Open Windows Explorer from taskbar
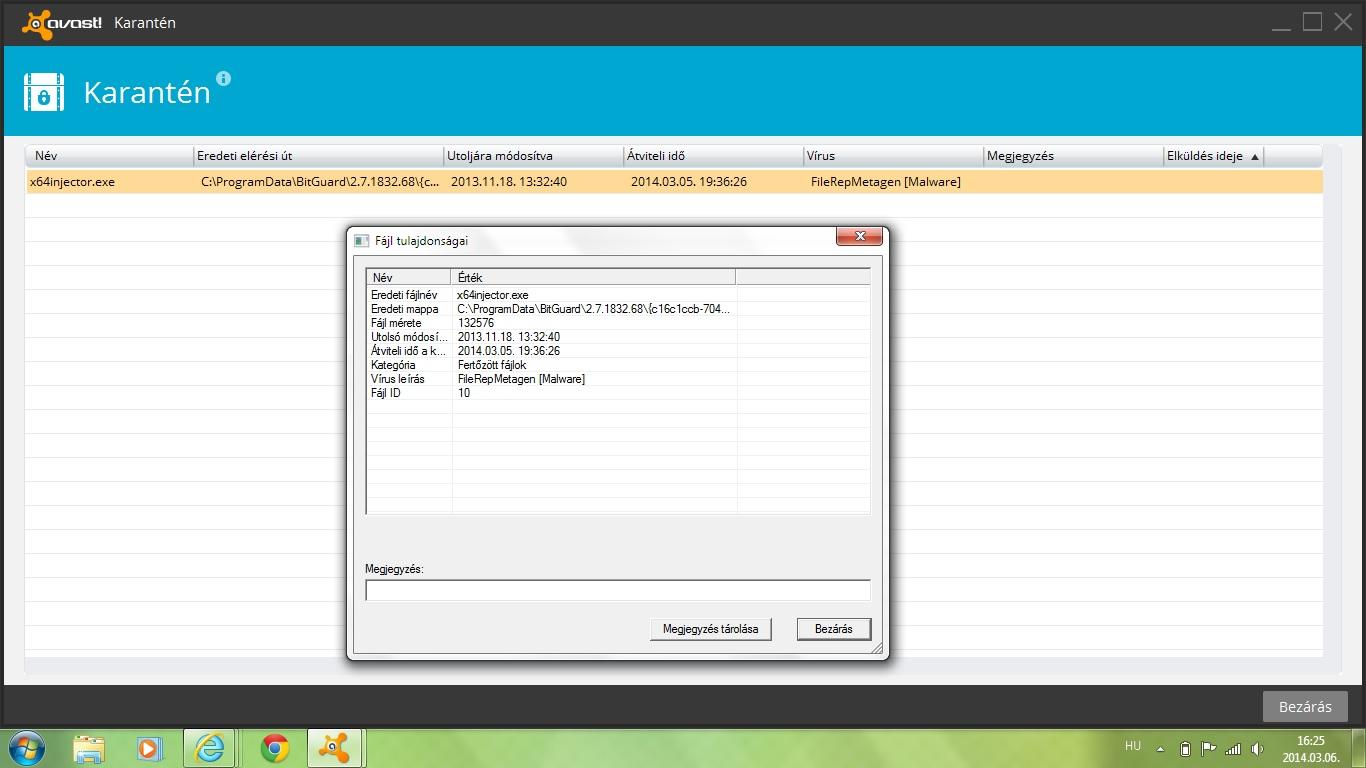This screenshot has height=768, width=1366. point(89,748)
